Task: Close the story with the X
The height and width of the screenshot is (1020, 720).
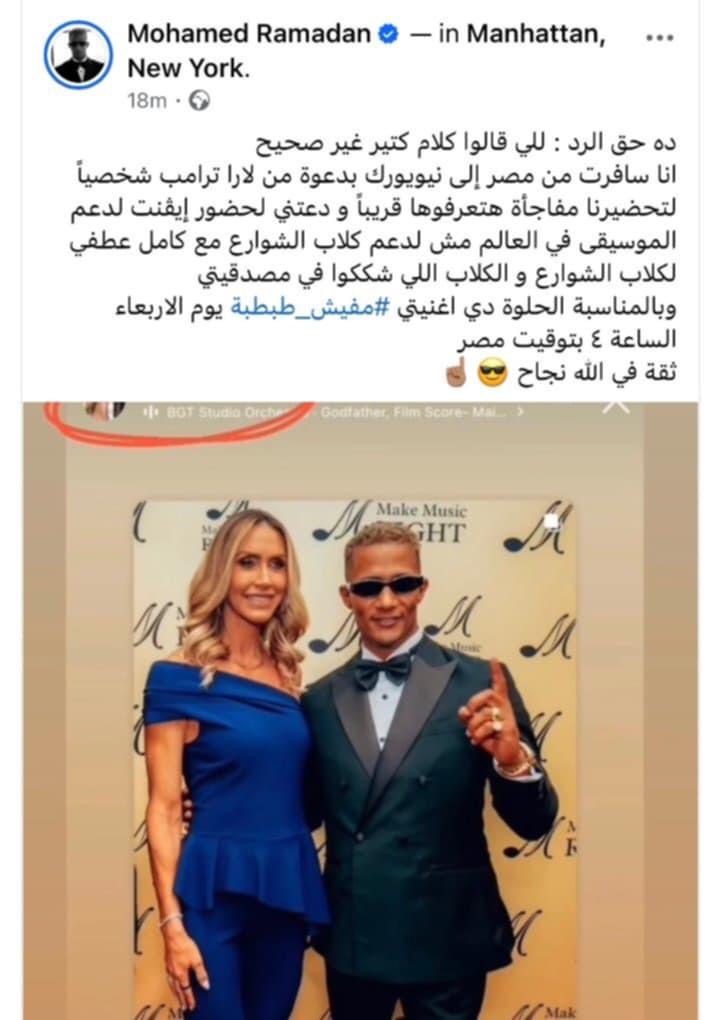Action: (x=616, y=407)
